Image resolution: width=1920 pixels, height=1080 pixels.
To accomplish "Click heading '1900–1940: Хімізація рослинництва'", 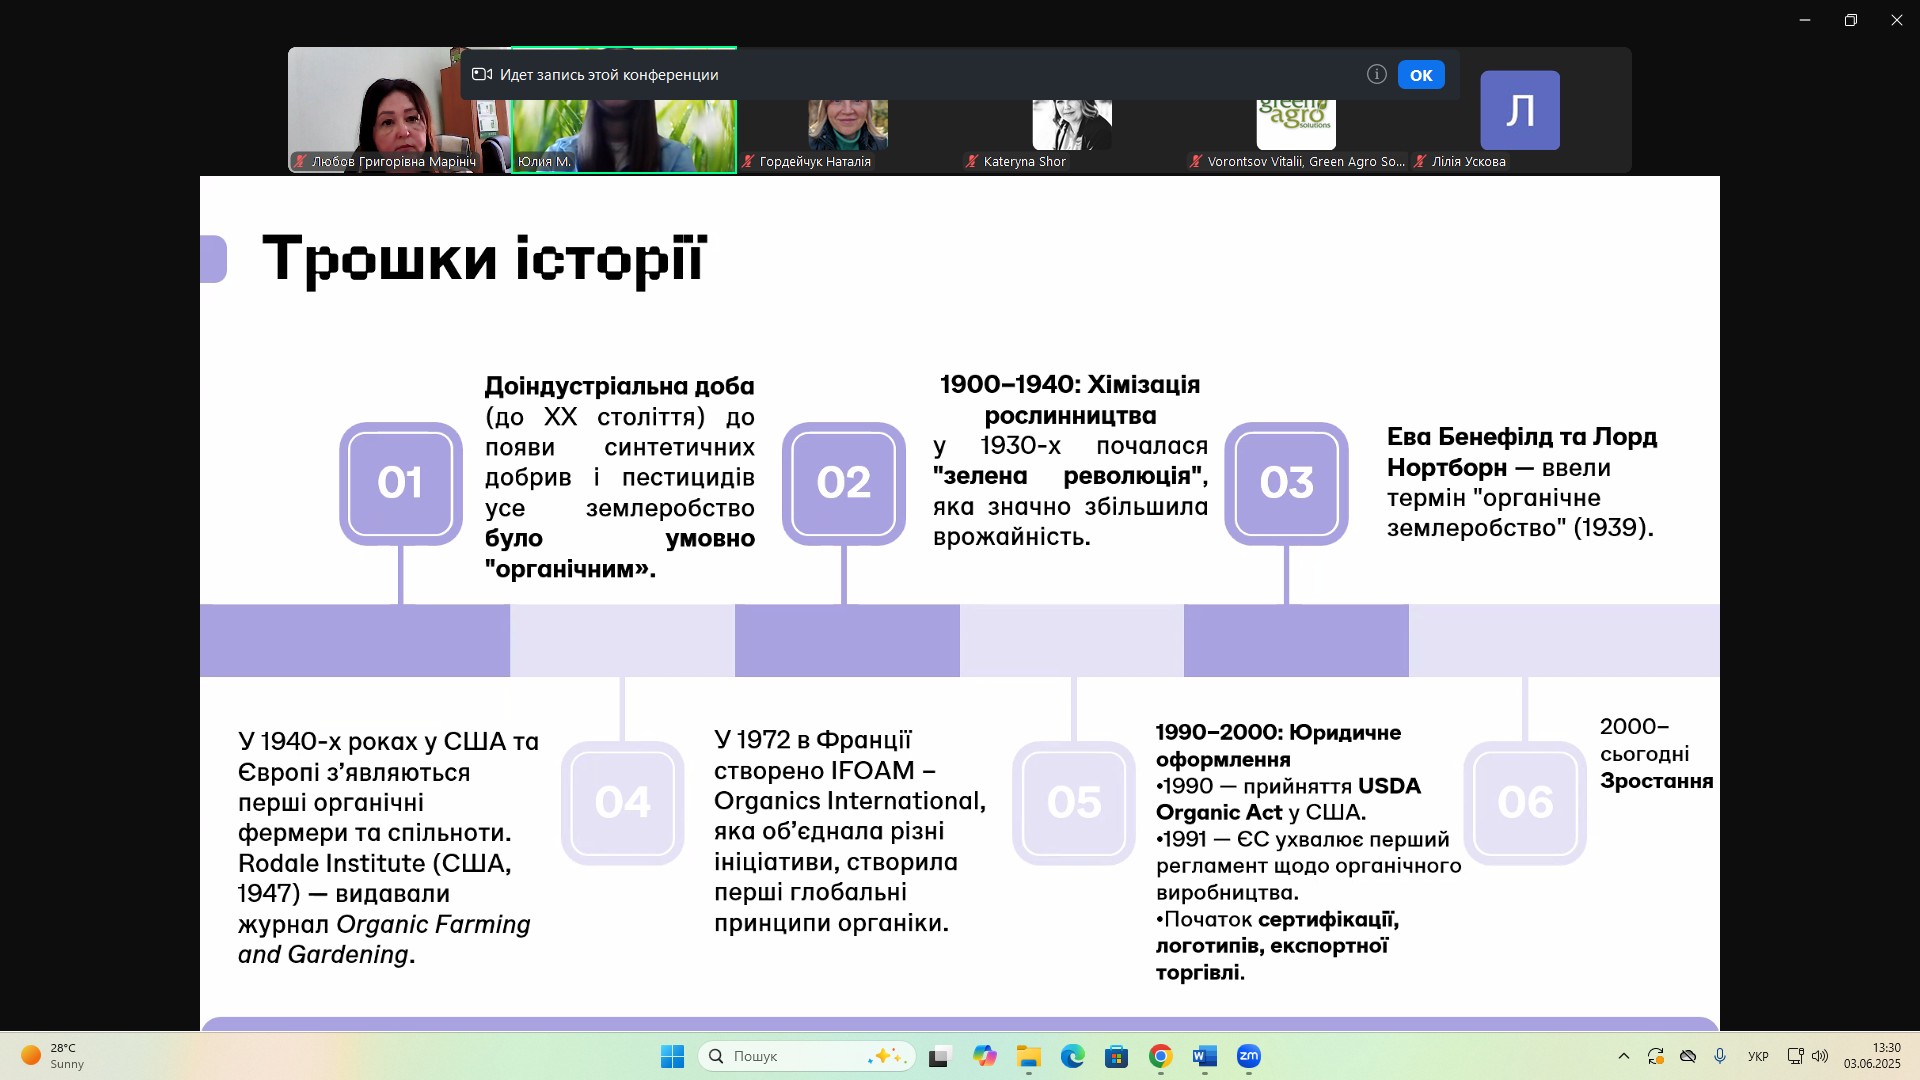I will (x=1070, y=400).
